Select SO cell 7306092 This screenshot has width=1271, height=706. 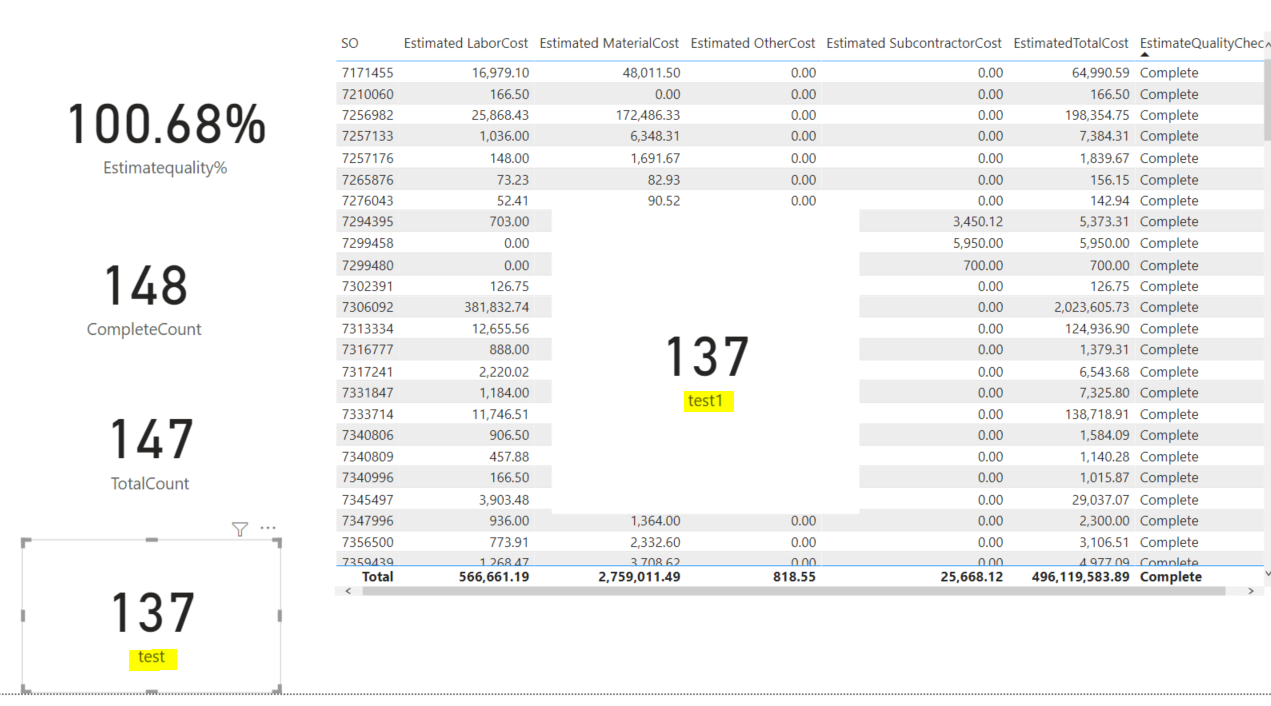[x=367, y=307]
